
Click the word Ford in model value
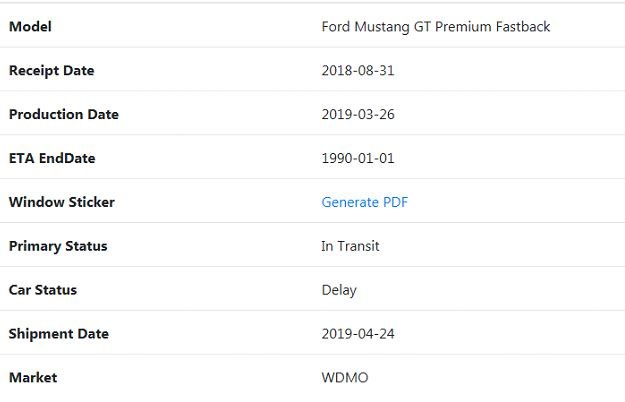click(x=336, y=26)
